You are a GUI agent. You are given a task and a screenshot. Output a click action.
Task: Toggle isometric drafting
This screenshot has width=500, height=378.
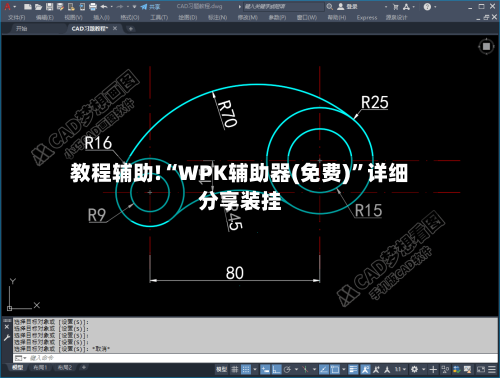[x=305, y=369]
